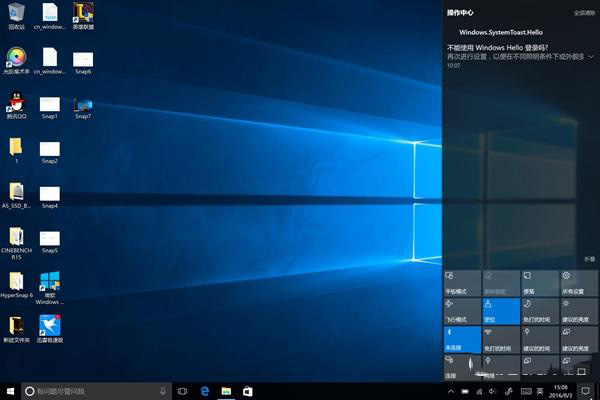The width and height of the screenshot is (600, 400).
Task: Open the 英雄联盟 League of Legends shortcut
Action: coord(83,15)
